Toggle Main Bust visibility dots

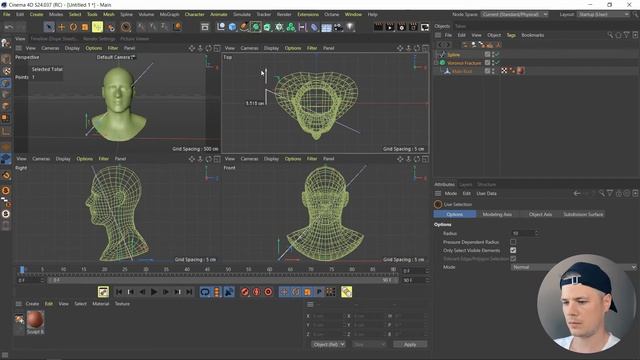point(493,71)
